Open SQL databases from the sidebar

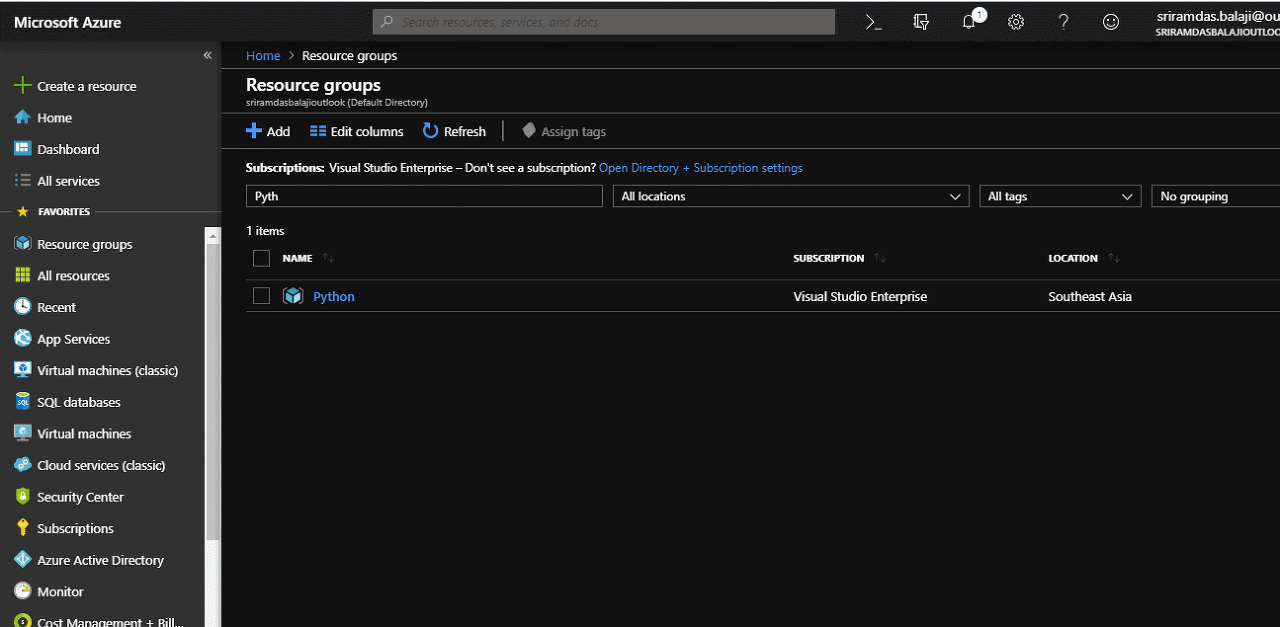78,402
